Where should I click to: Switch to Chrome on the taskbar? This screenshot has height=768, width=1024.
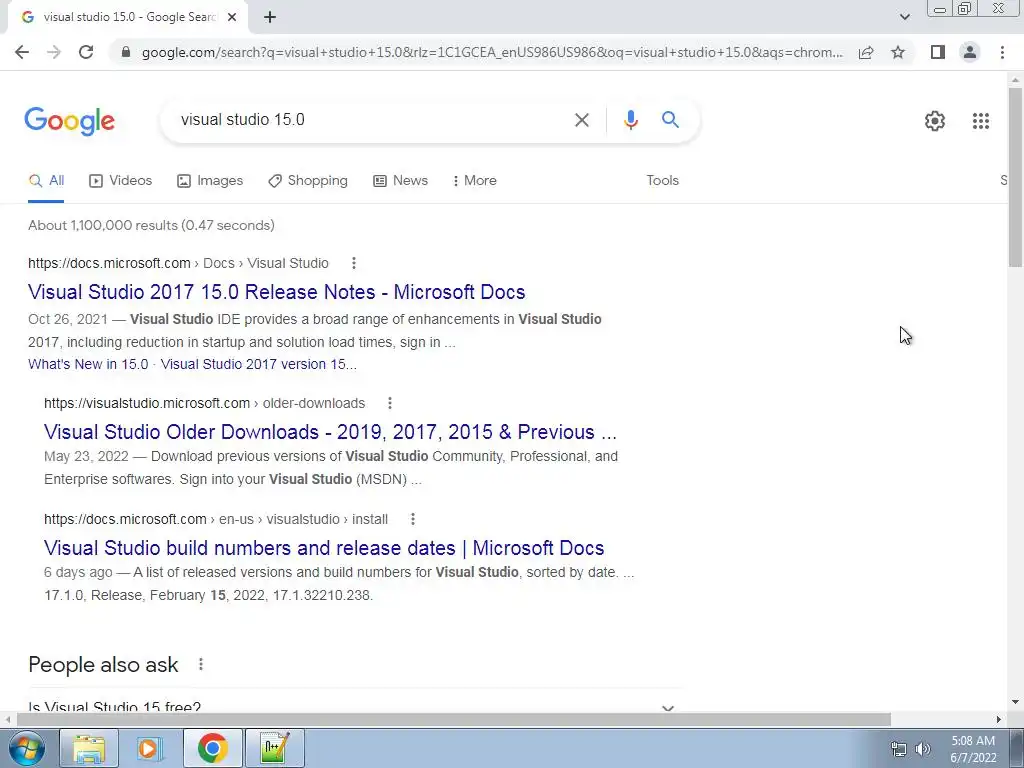(212, 748)
